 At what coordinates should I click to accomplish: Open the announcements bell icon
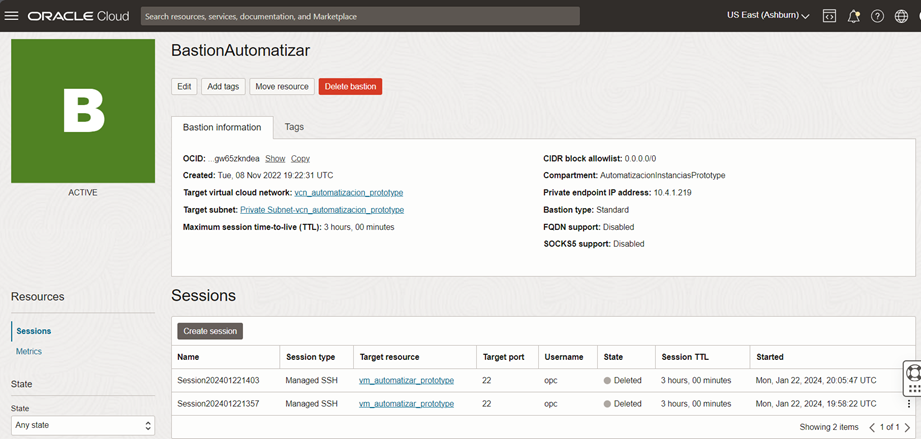853,16
